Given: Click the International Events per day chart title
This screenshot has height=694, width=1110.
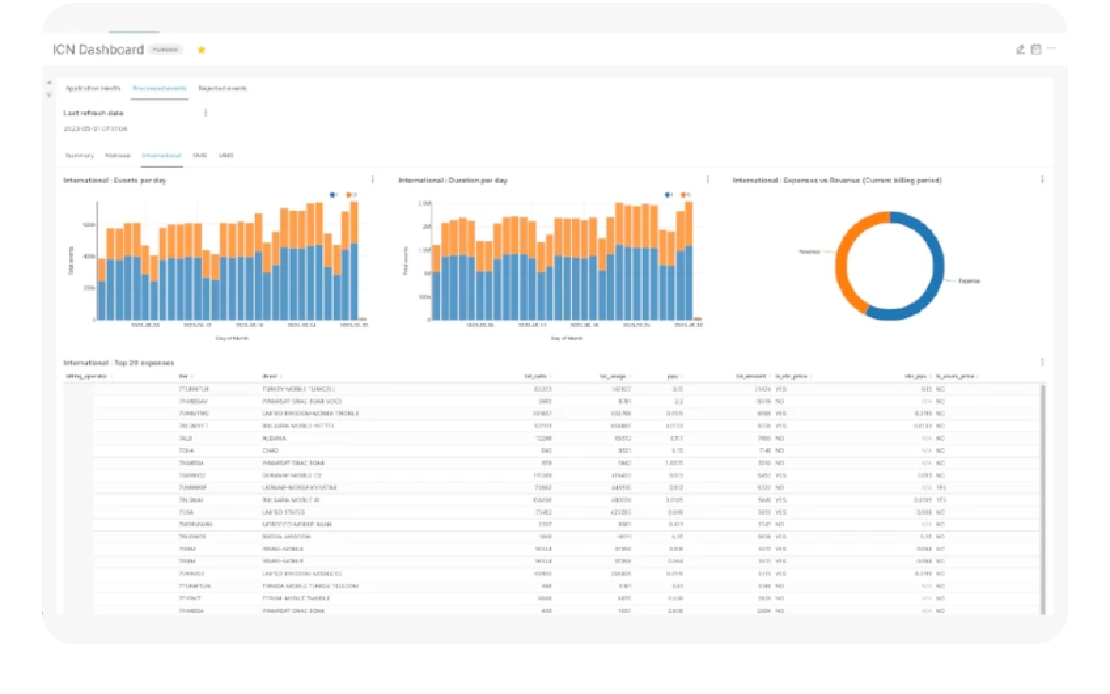Looking at the screenshot, I should pos(115,180).
